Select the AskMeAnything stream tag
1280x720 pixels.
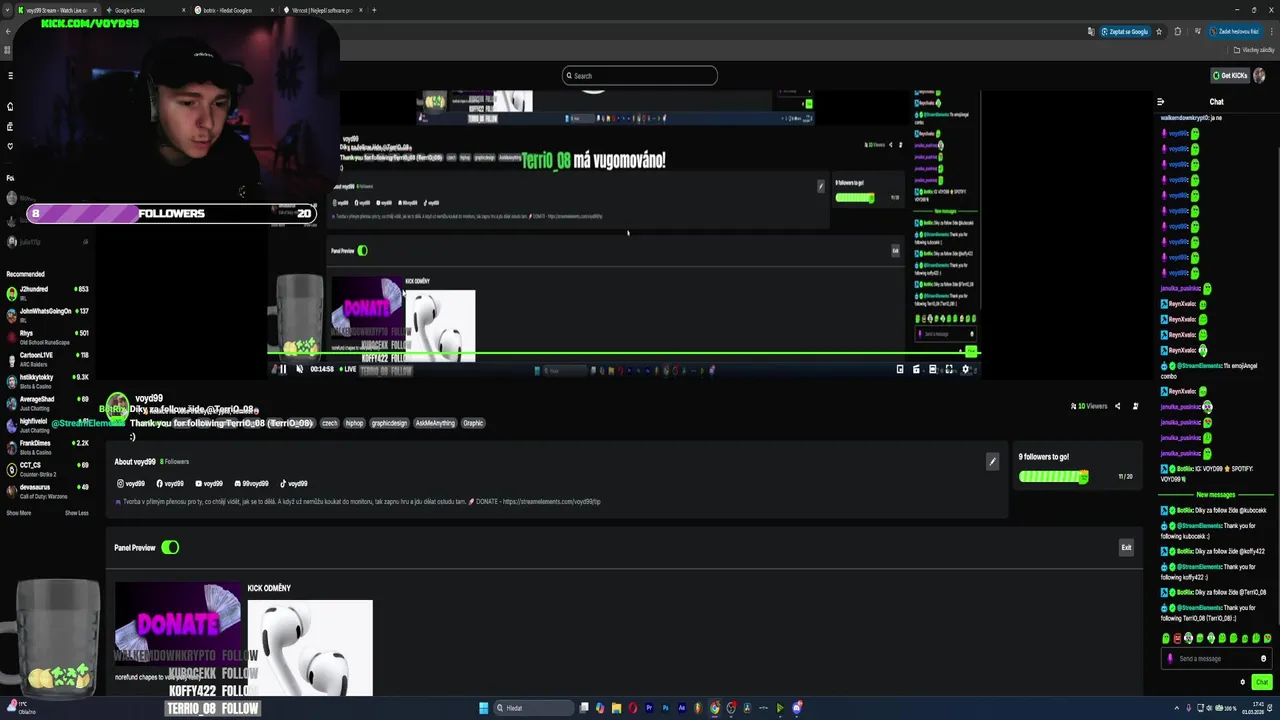pos(435,423)
